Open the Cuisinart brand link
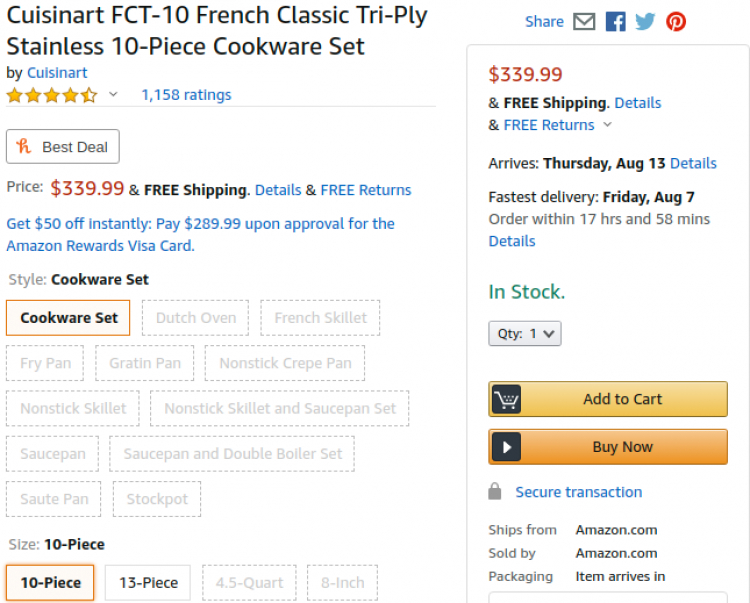The image size is (750, 603). tap(57, 73)
